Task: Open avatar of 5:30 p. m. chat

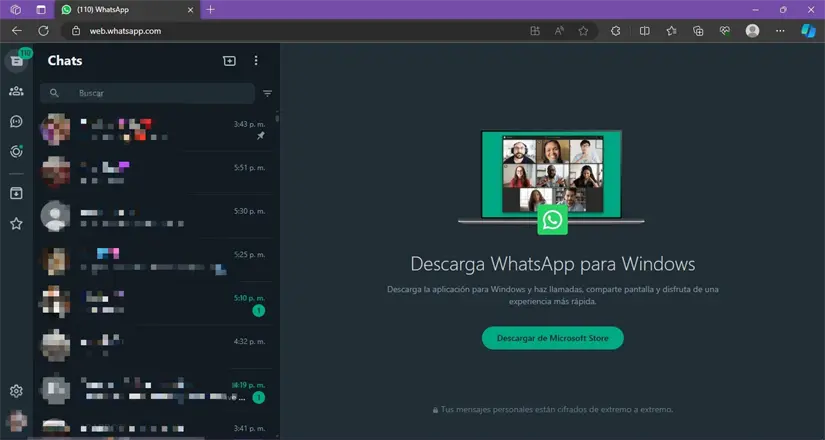Action: [x=55, y=216]
